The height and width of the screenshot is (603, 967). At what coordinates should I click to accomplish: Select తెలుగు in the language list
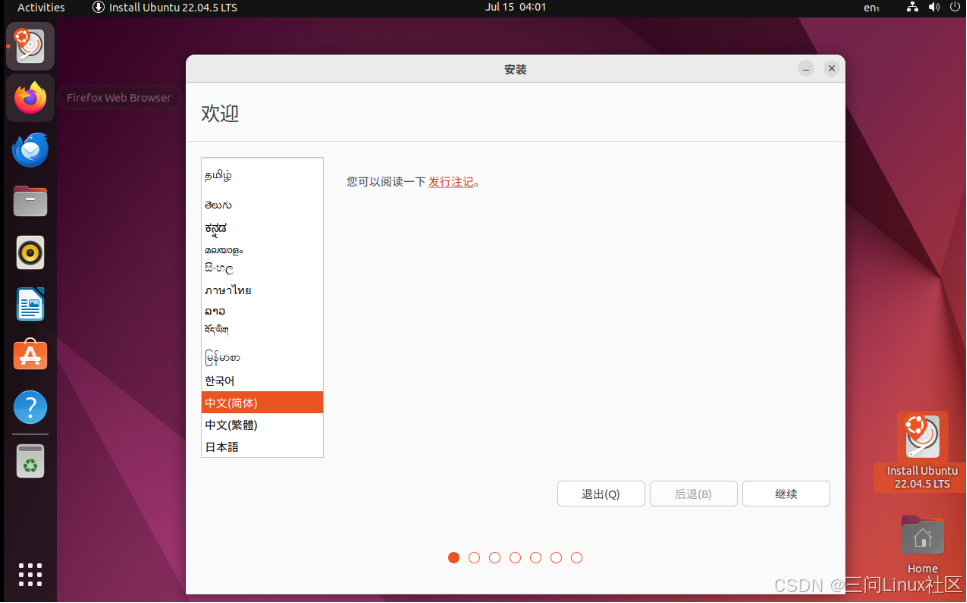point(262,205)
